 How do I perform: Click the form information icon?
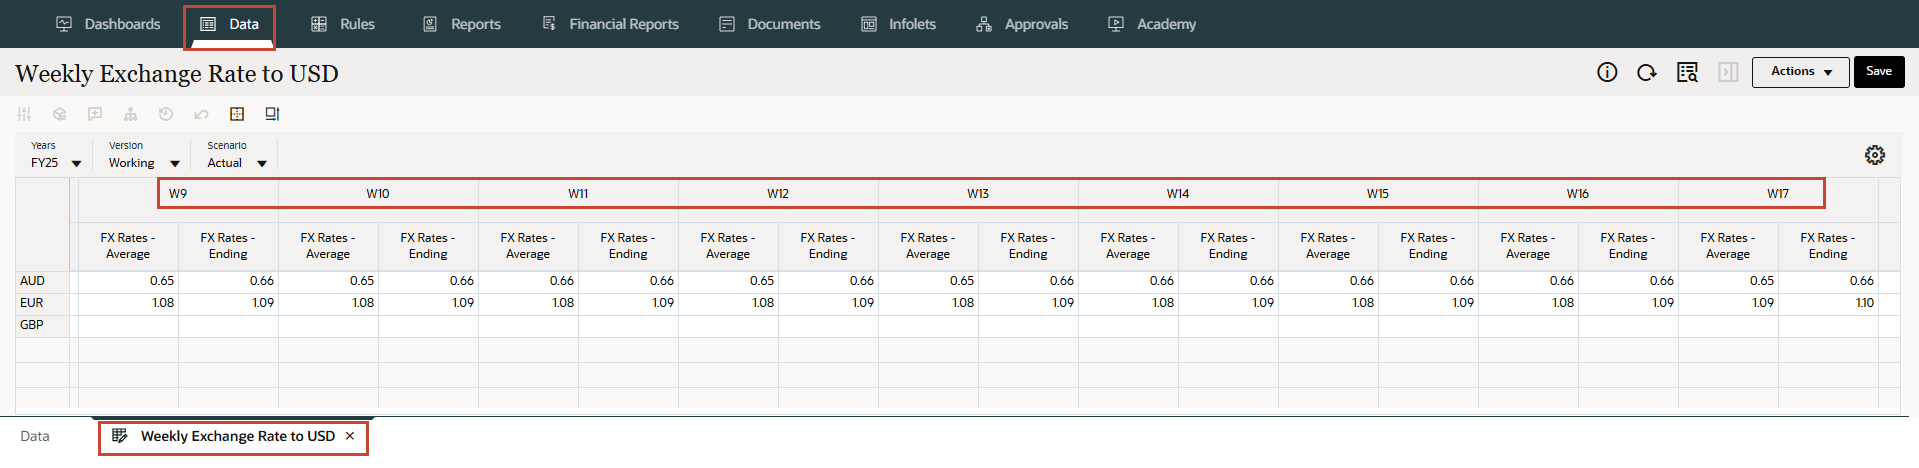(1607, 72)
